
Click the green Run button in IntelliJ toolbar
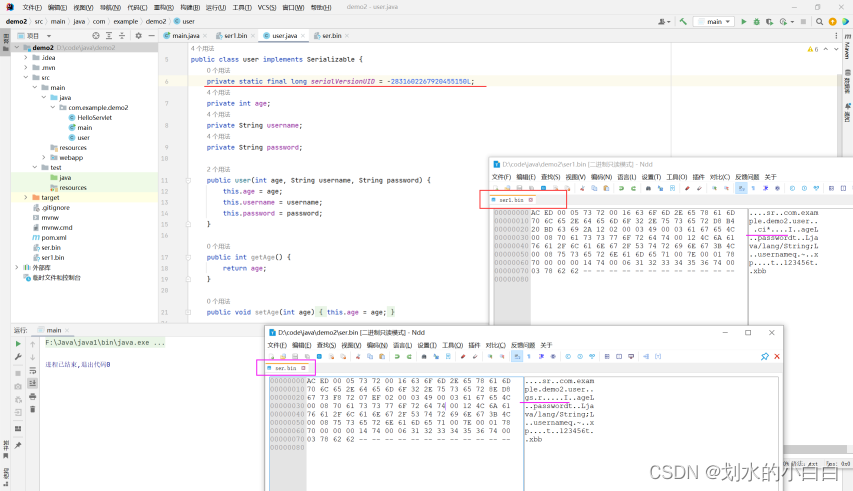[x=744, y=22]
